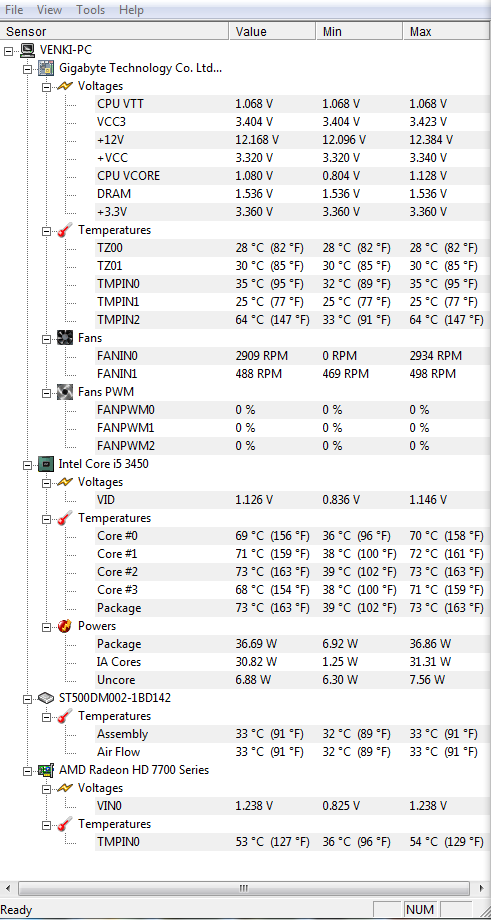Collapse the AMD Radeon HD 7700 node

tap(27, 770)
